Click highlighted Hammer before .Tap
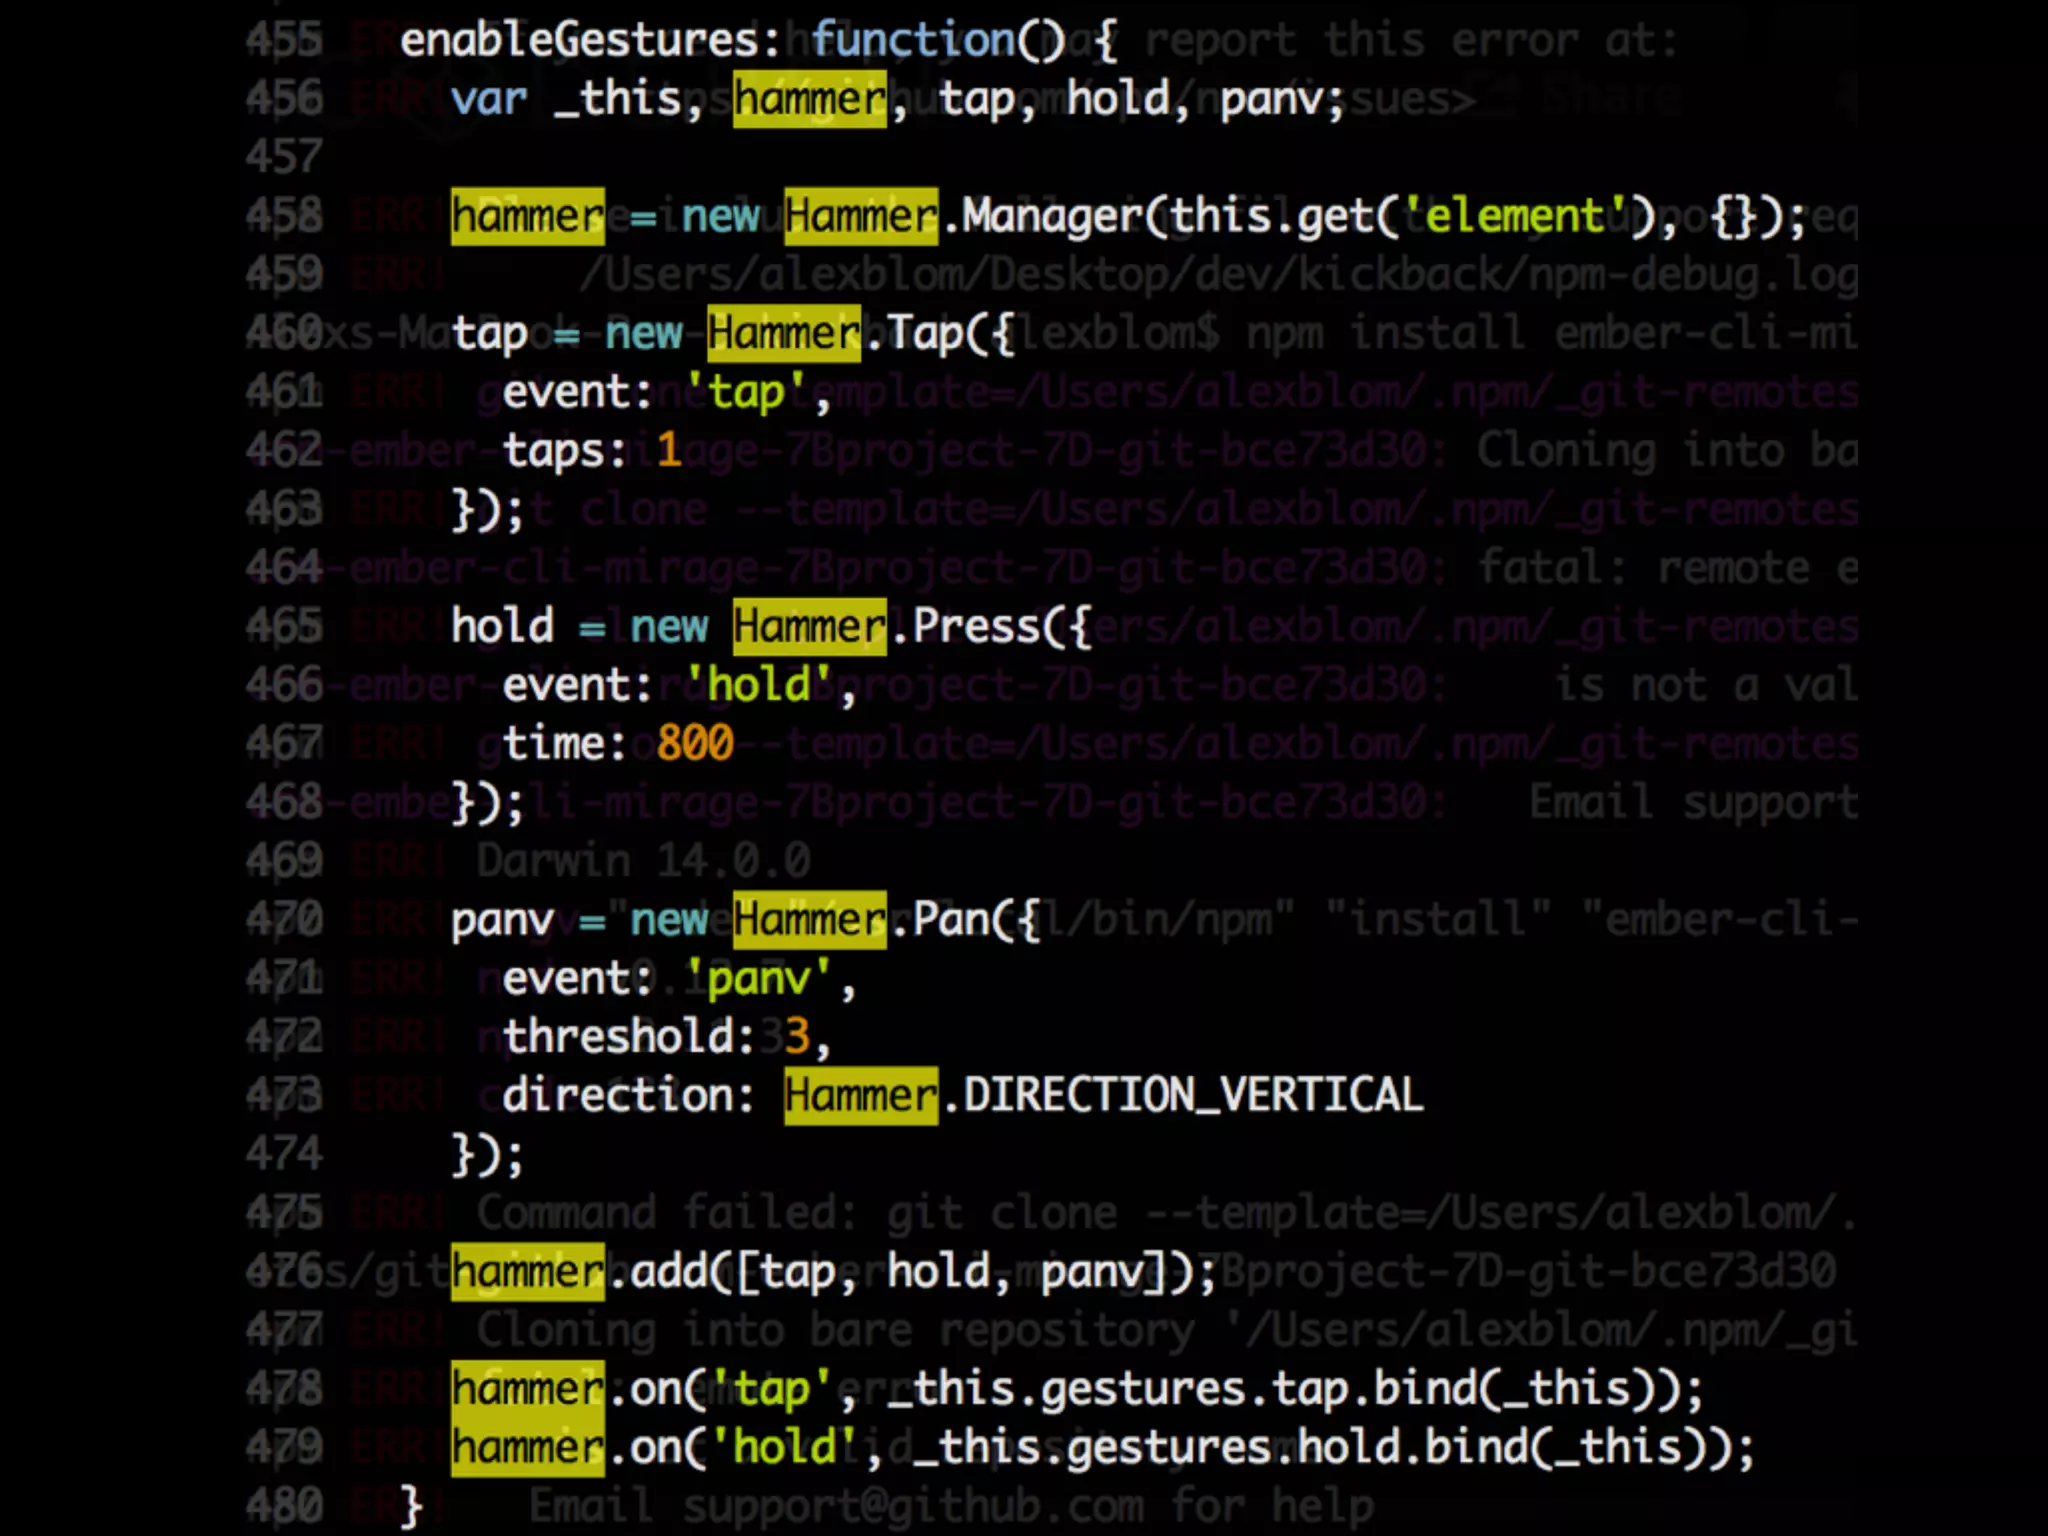The width and height of the screenshot is (2048, 1536). tap(783, 333)
